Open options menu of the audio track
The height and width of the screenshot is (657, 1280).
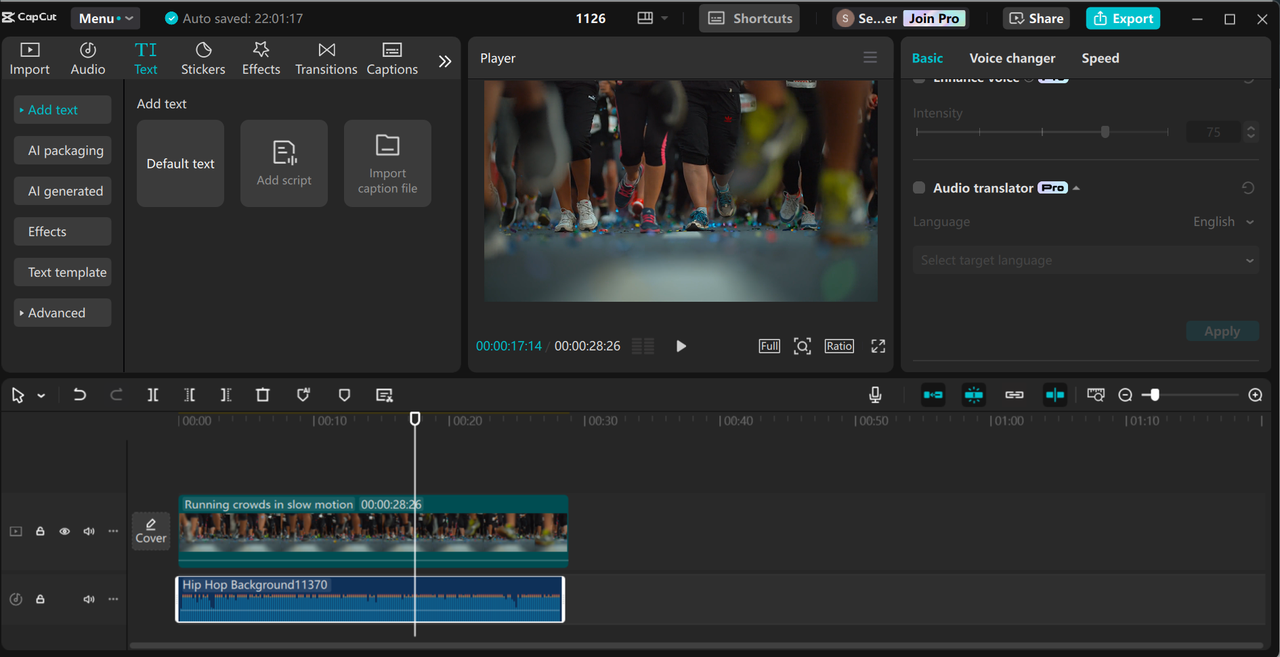113,599
